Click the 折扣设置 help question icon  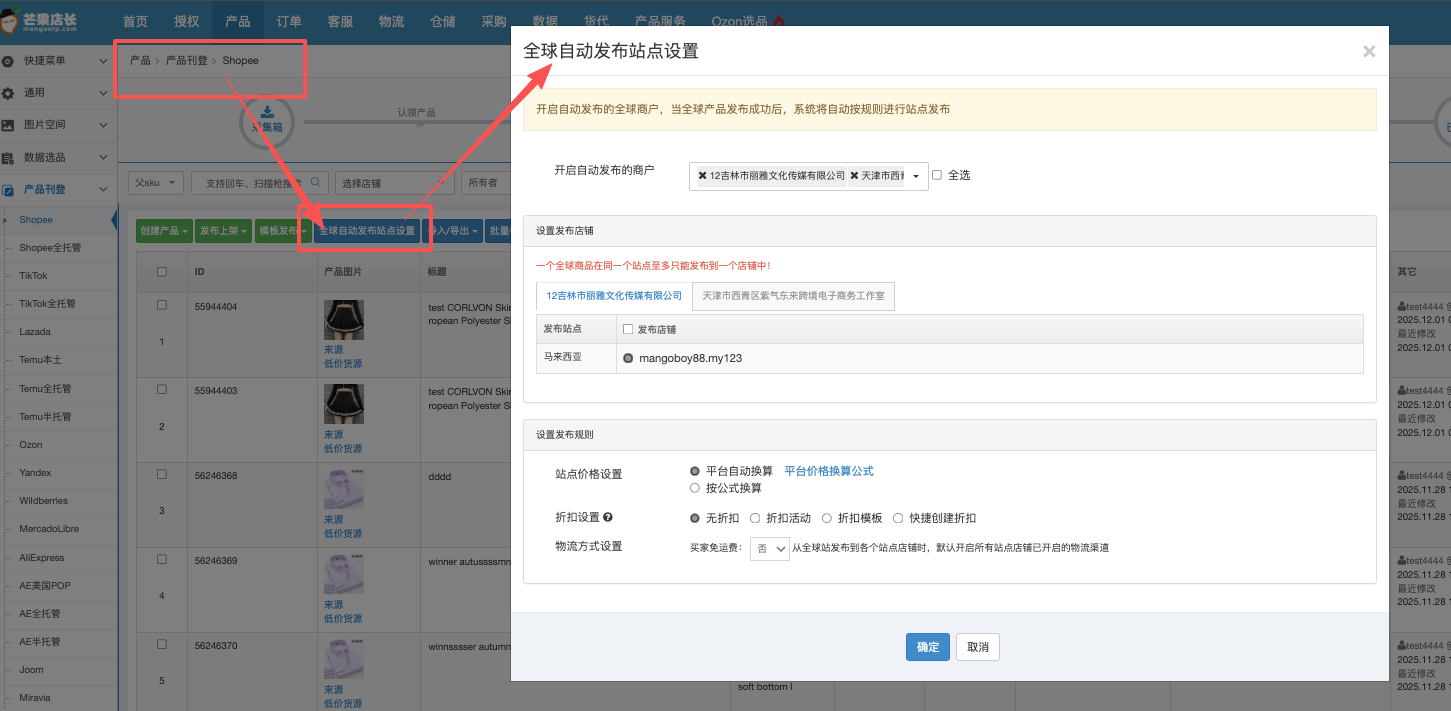[x=608, y=518]
